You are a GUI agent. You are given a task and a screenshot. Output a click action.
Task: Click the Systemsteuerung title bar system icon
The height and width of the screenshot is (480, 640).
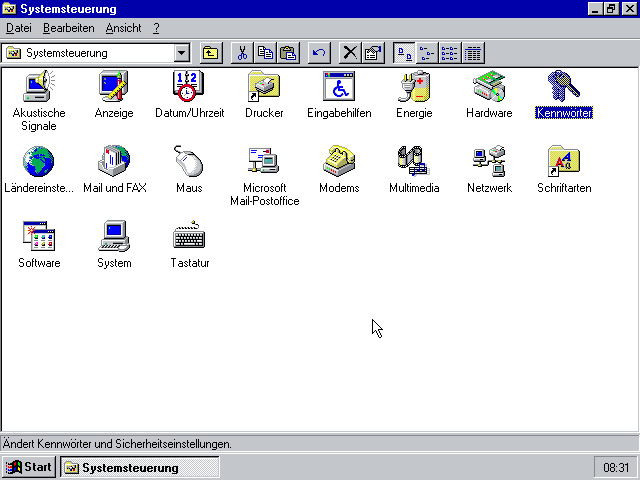tap(9, 9)
